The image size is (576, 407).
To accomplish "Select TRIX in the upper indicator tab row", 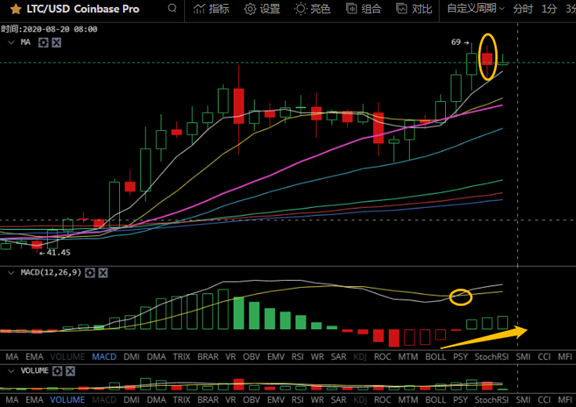I will coord(181,357).
